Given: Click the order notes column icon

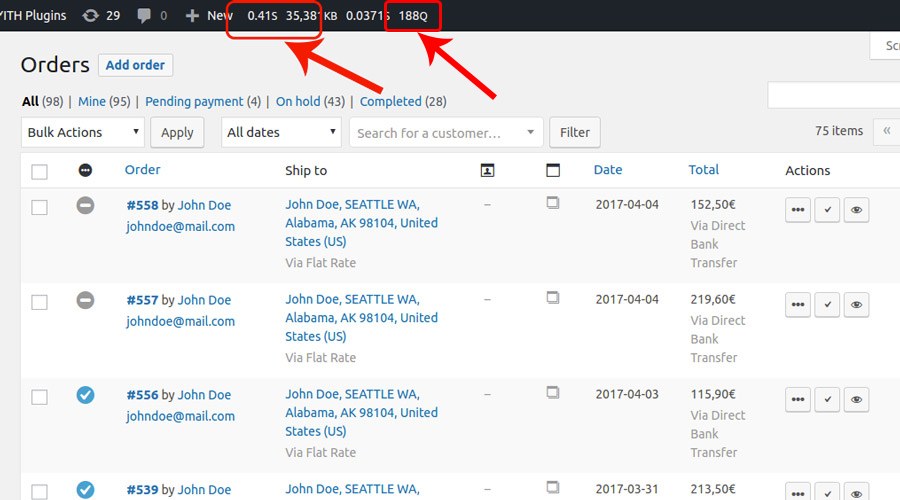Looking at the screenshot, I should [553, 170].
